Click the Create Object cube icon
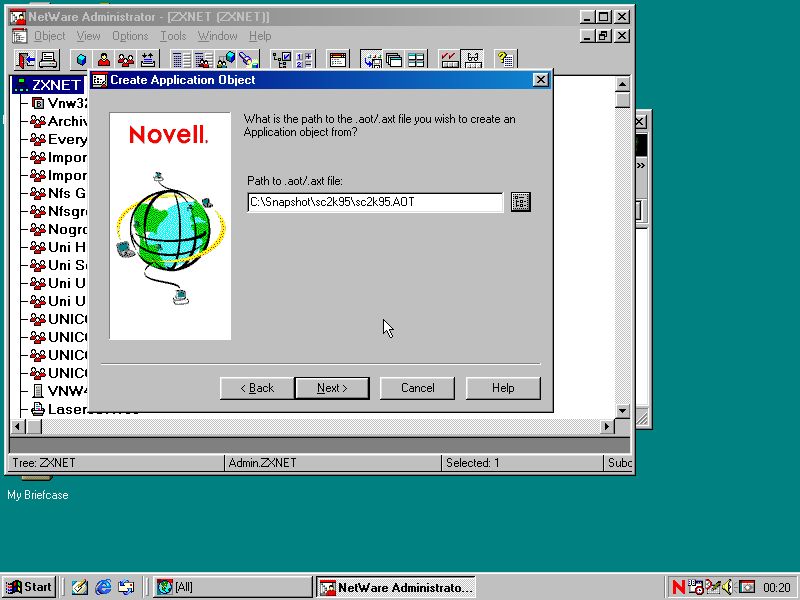Screen dimensions: 800x600 pyautogui.click(x=81, y=60)
